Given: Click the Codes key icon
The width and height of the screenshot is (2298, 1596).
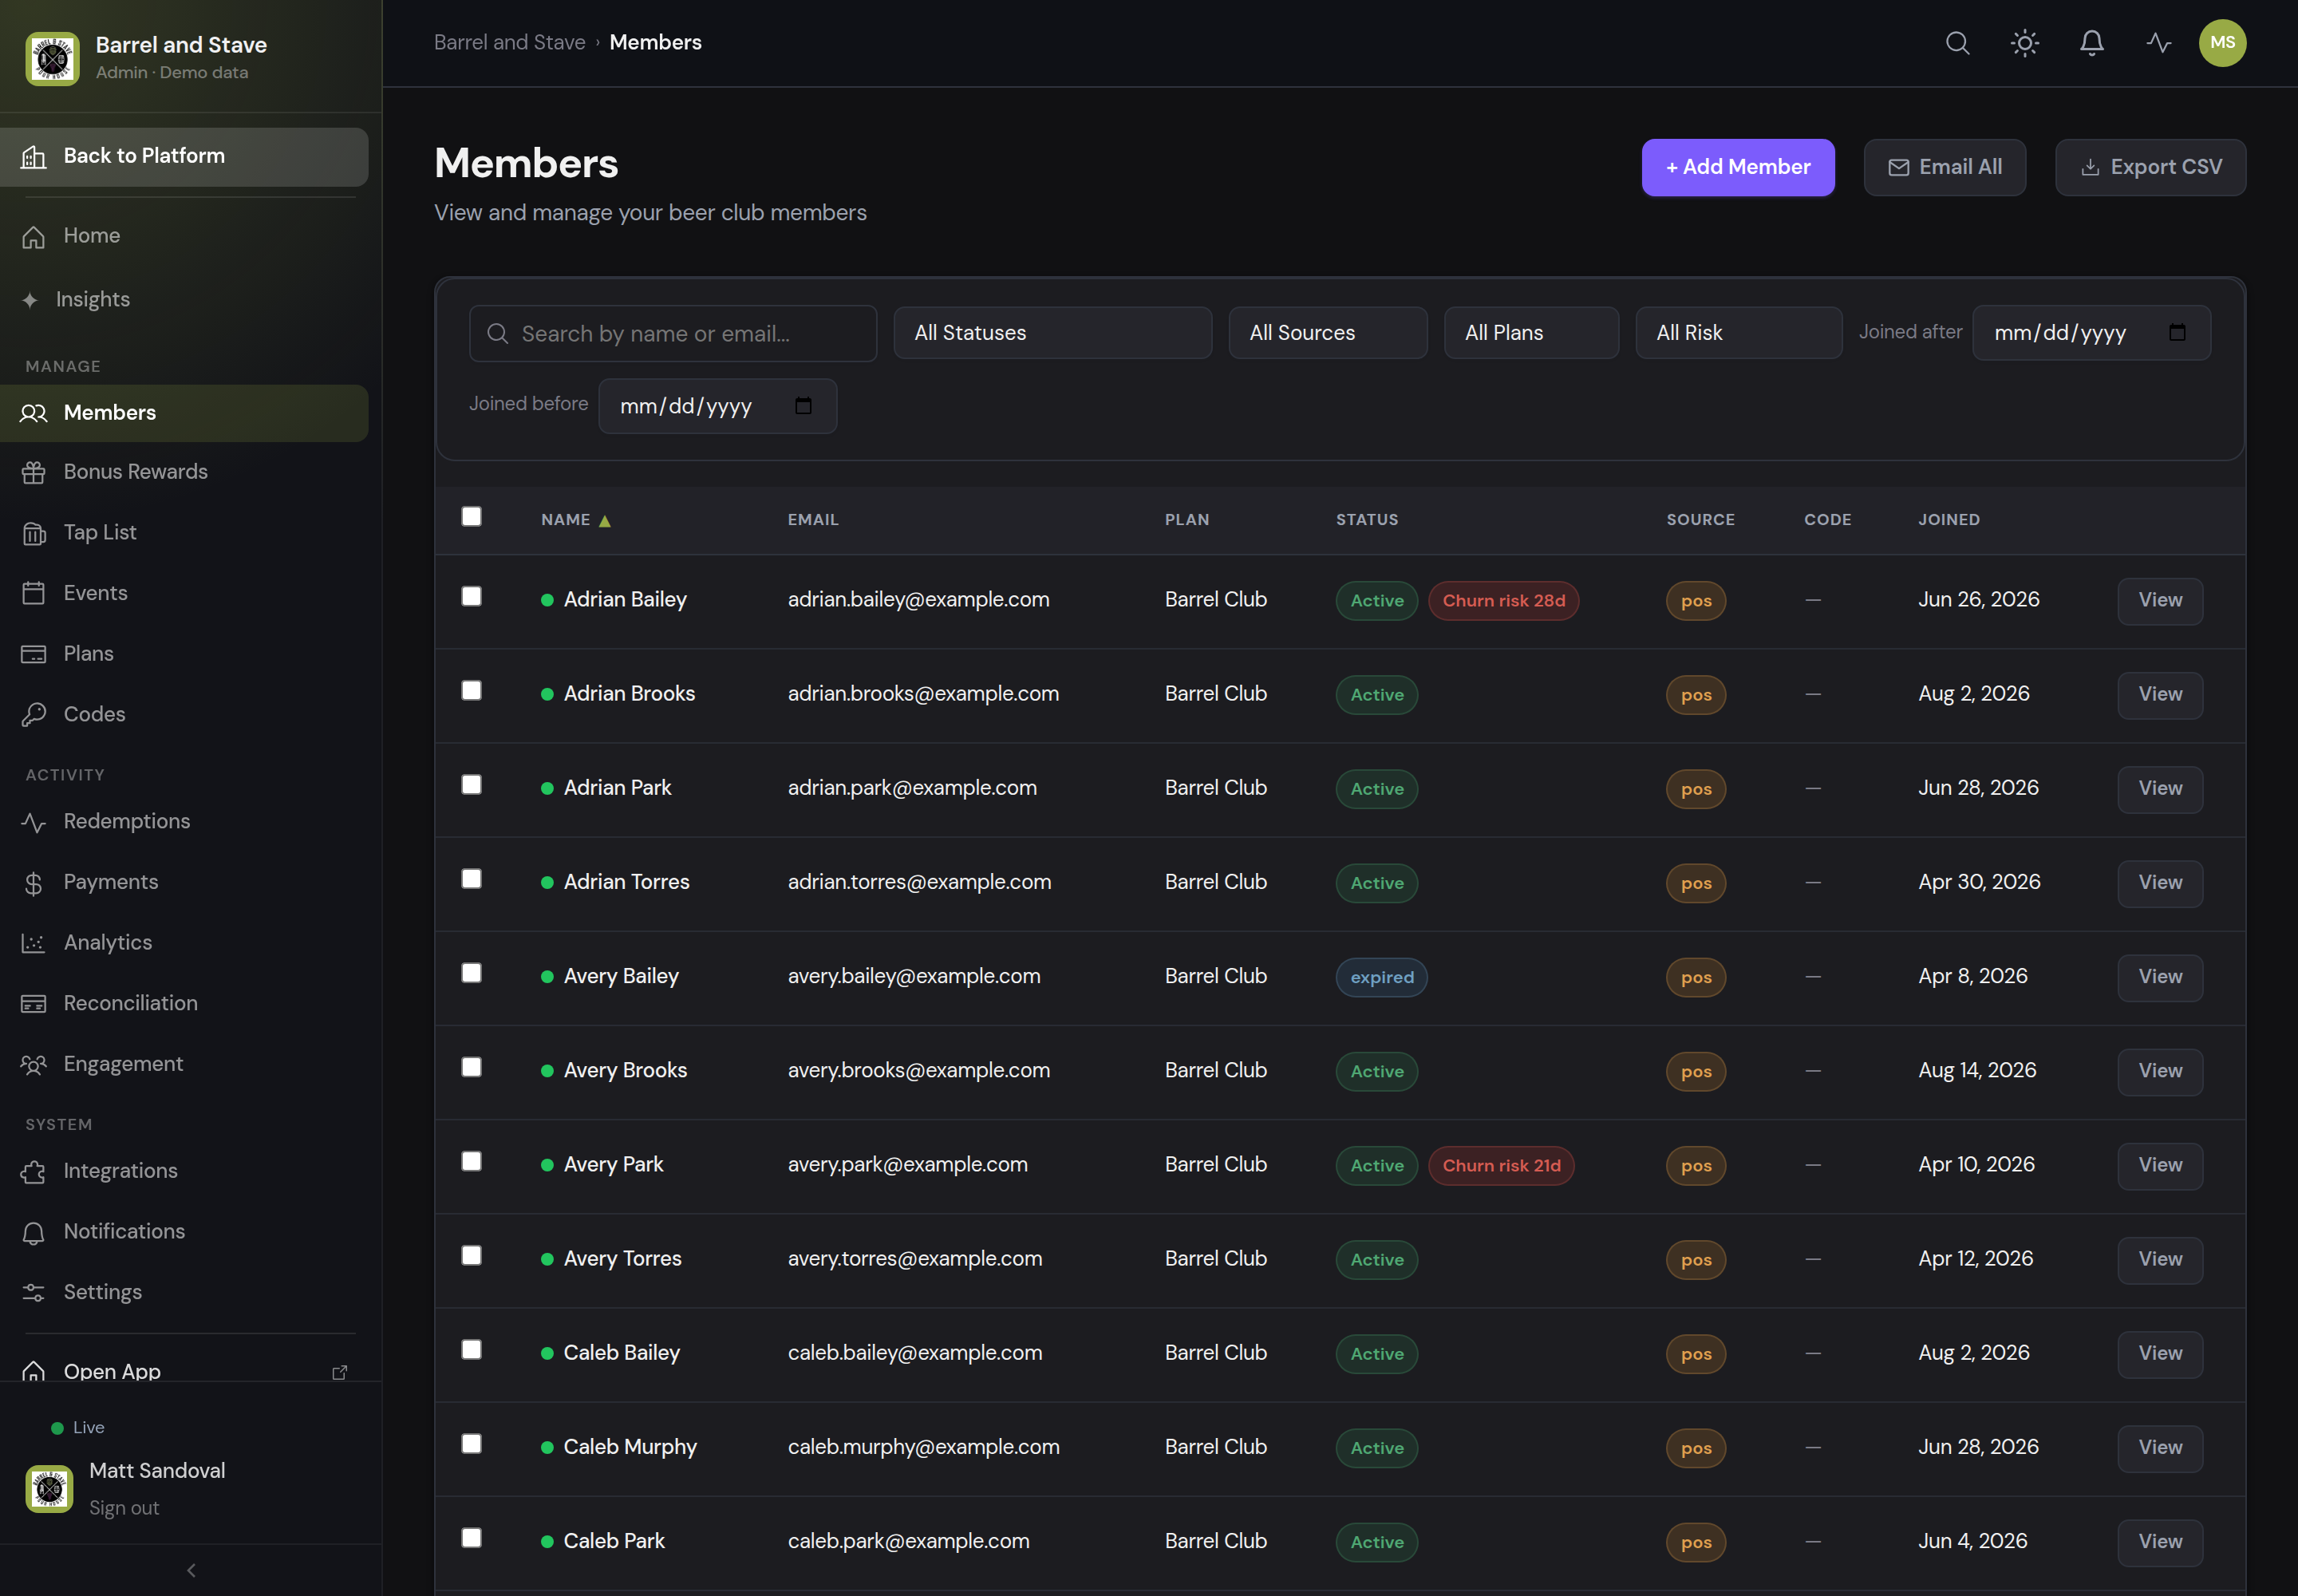Looking at the screenshot, I should point(34,714).
